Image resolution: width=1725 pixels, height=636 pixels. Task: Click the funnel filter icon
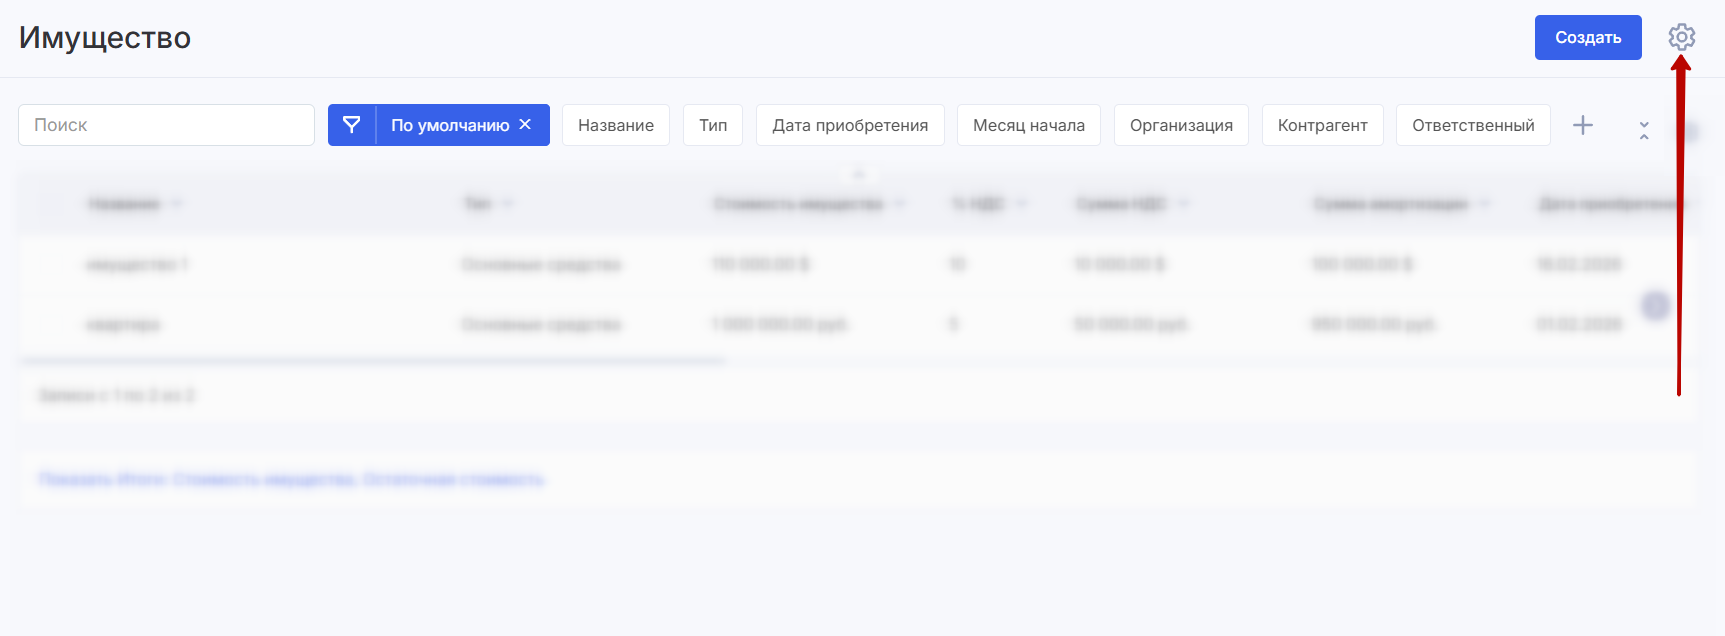352,125
